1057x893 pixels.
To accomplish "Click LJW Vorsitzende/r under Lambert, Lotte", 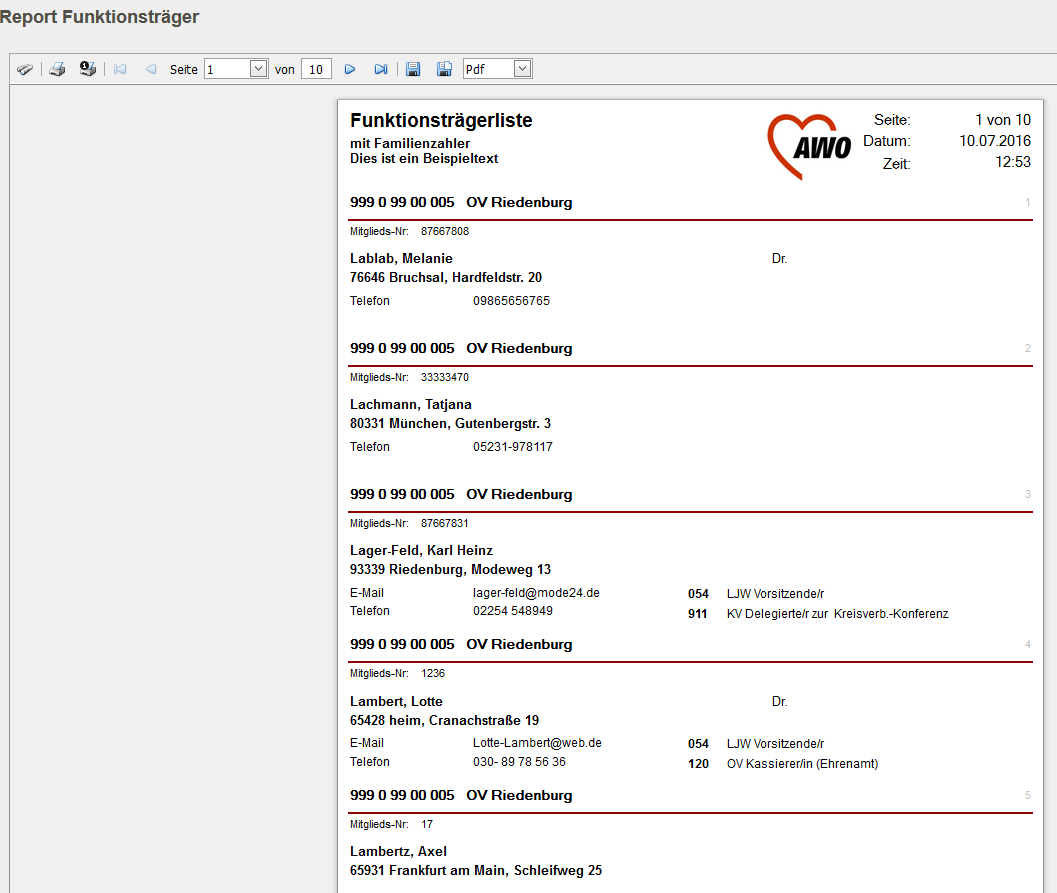I will click(775, 743).
